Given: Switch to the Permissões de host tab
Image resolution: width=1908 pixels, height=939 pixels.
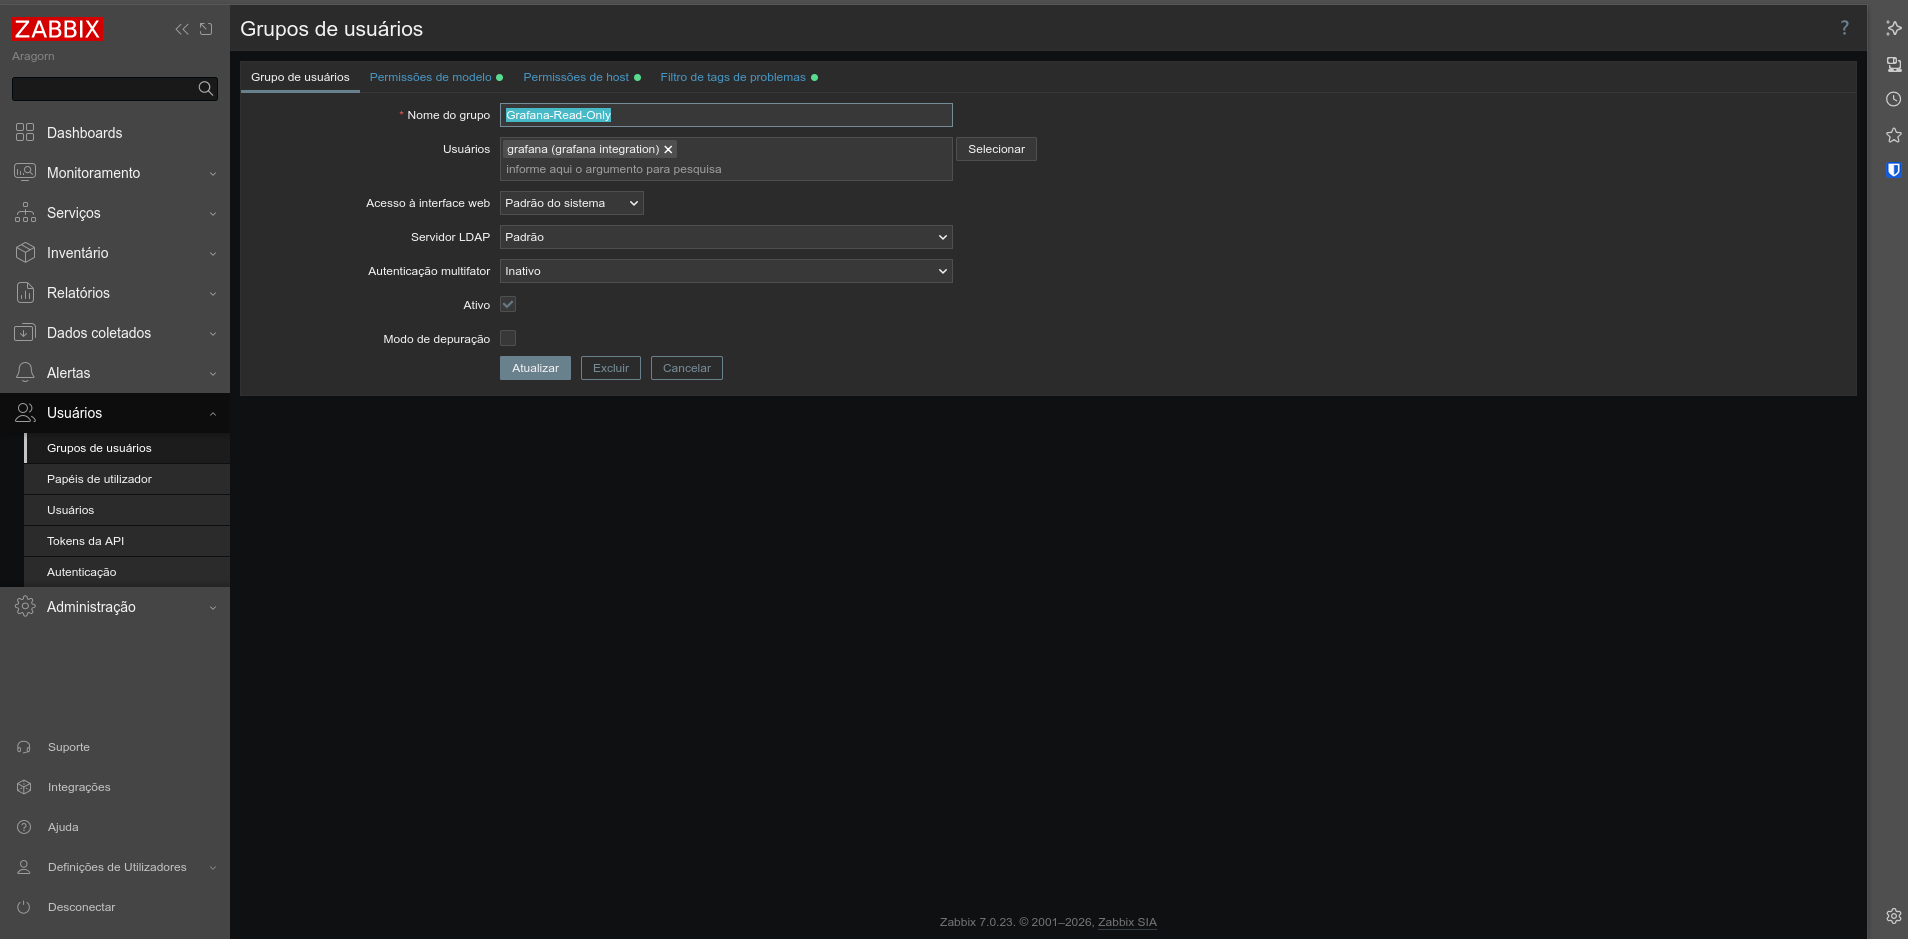Looking at the screenshot, I should (x=575, y=77).
